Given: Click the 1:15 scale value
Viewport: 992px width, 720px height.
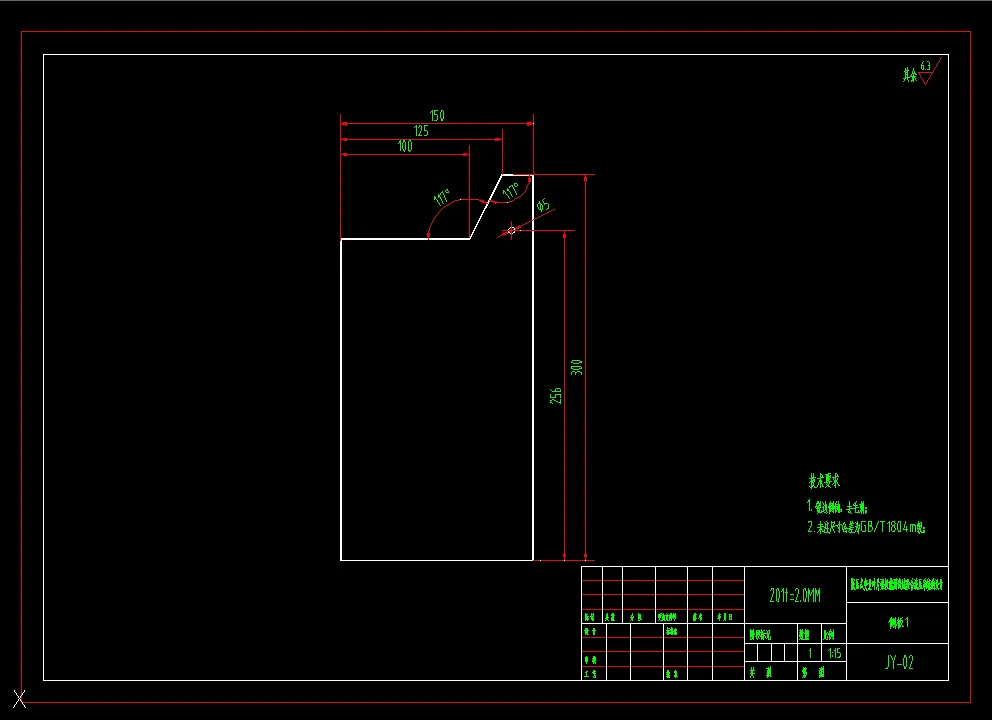Looking at the screenshot, I should [834, 654].
